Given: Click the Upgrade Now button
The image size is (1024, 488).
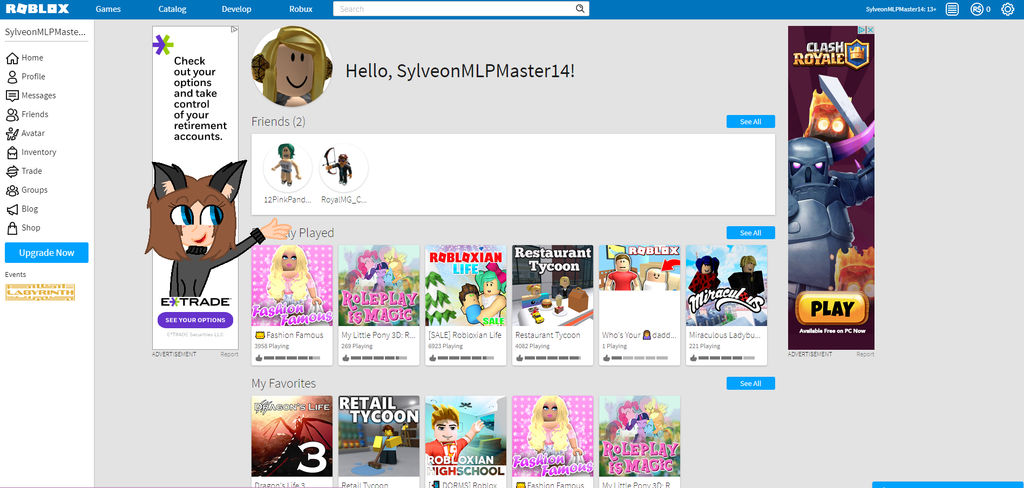Looking at the screenshot, I should tap(46, 253).
